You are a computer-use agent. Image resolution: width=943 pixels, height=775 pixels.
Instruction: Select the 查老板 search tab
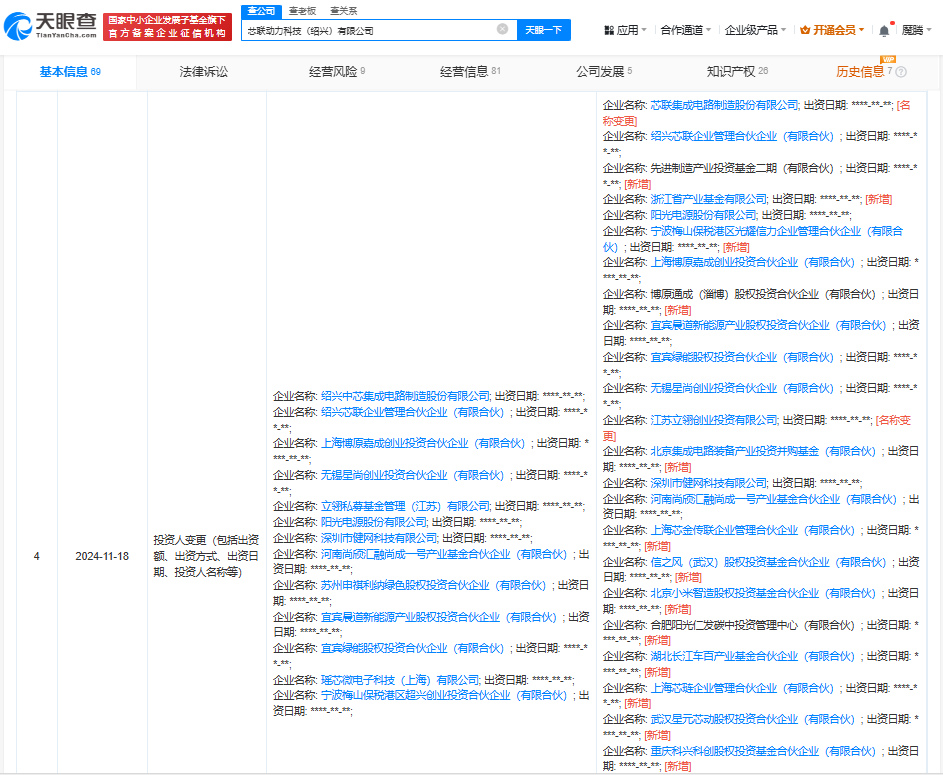click(303, 11)
